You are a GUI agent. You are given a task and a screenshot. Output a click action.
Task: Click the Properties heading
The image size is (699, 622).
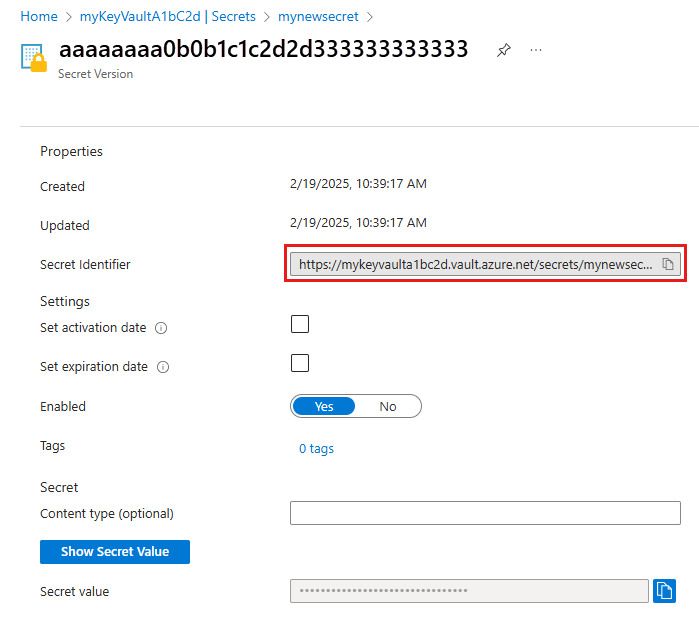click(71, 152)
